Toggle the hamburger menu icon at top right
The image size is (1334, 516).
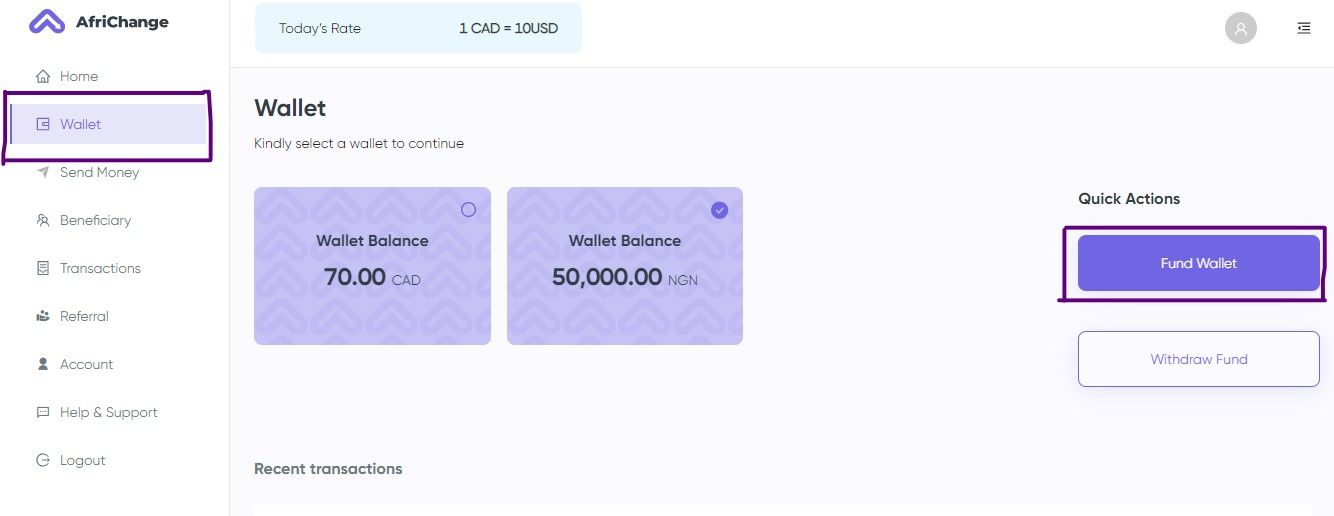point(1304,28)
